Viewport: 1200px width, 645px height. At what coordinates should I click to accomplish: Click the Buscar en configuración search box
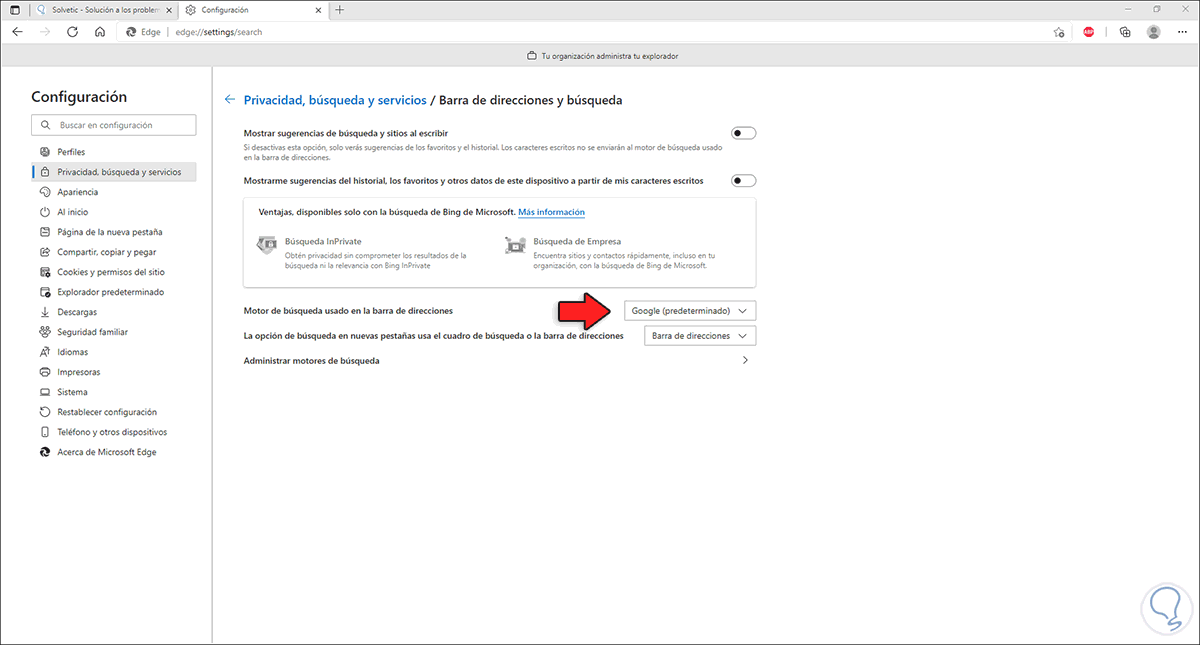114,125
